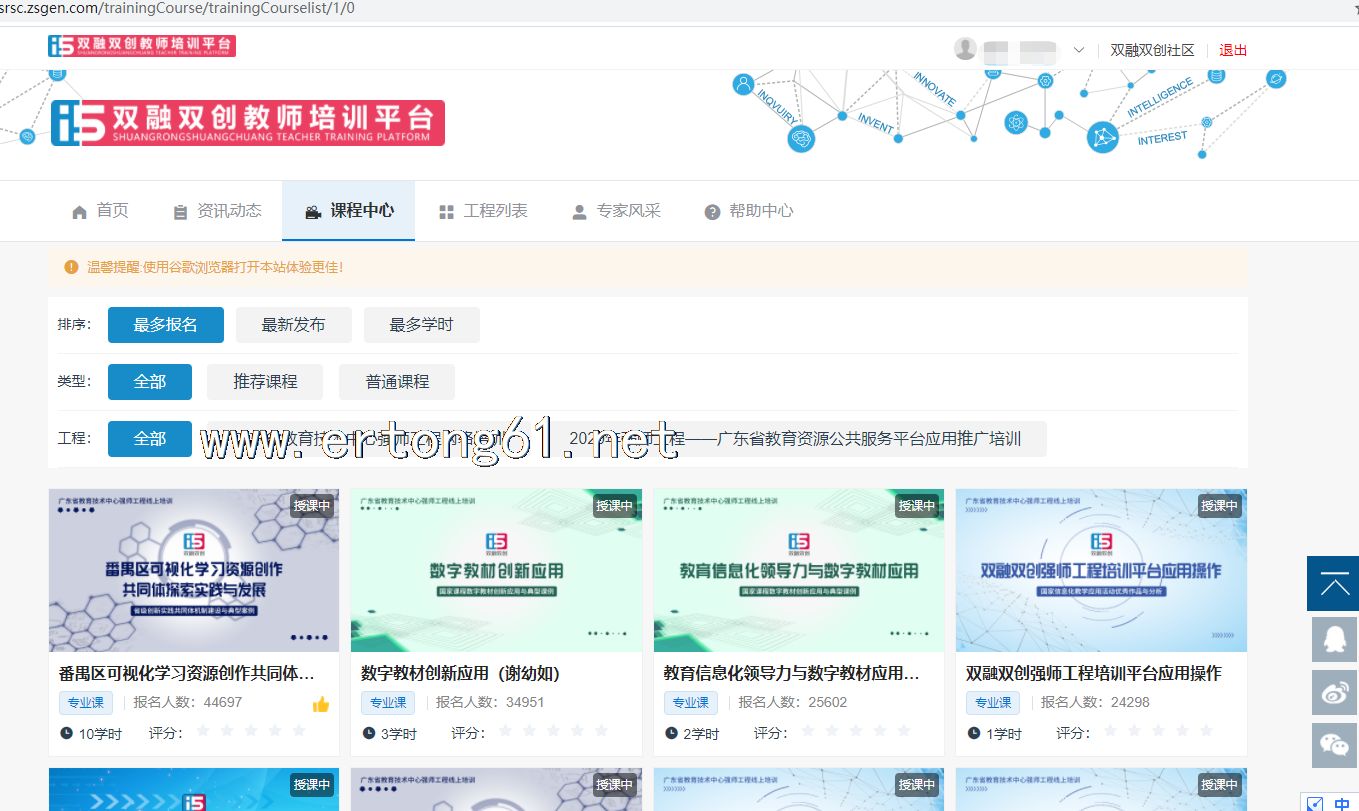Expand the user account dropdown arrow
This screenshot has width=1359, height=811.
(x=1079, y=50)
